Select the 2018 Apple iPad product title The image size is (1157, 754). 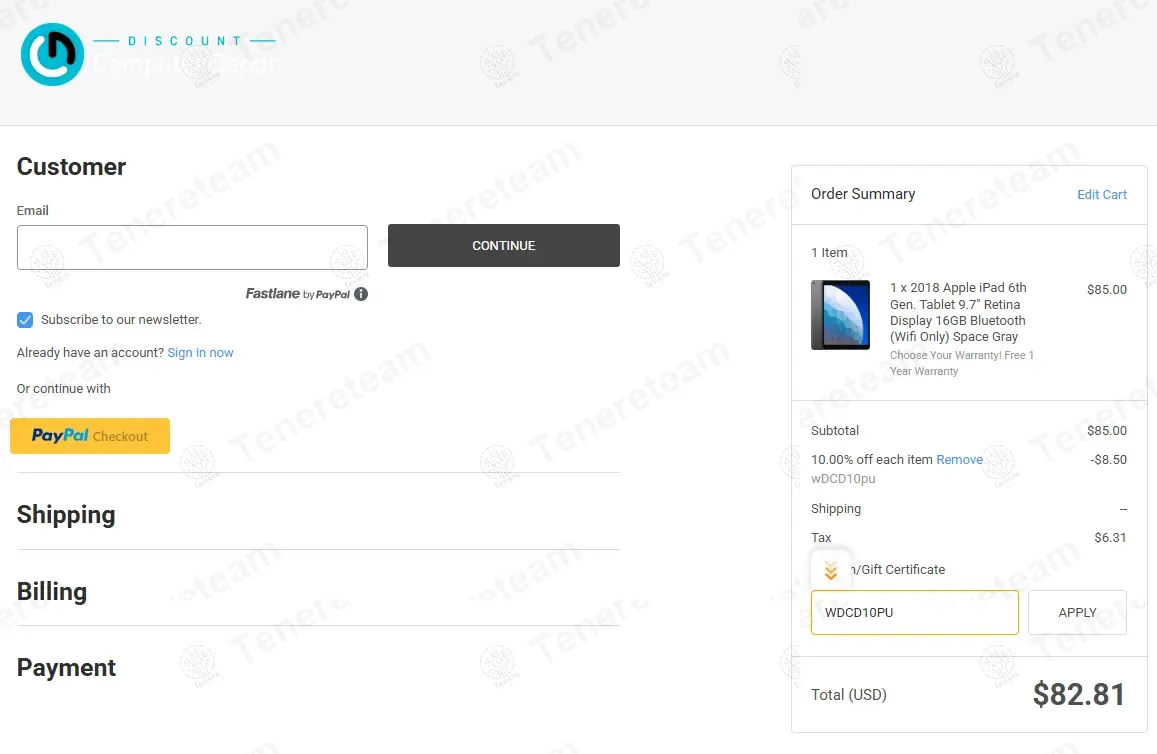pos(958,312)
